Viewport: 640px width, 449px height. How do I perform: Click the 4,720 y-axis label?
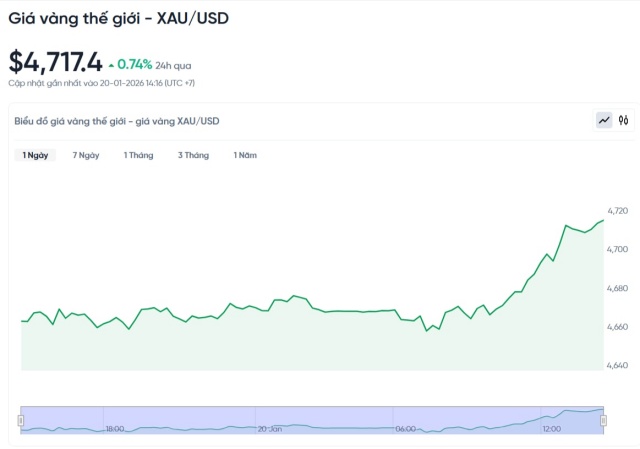click(618, 211)
